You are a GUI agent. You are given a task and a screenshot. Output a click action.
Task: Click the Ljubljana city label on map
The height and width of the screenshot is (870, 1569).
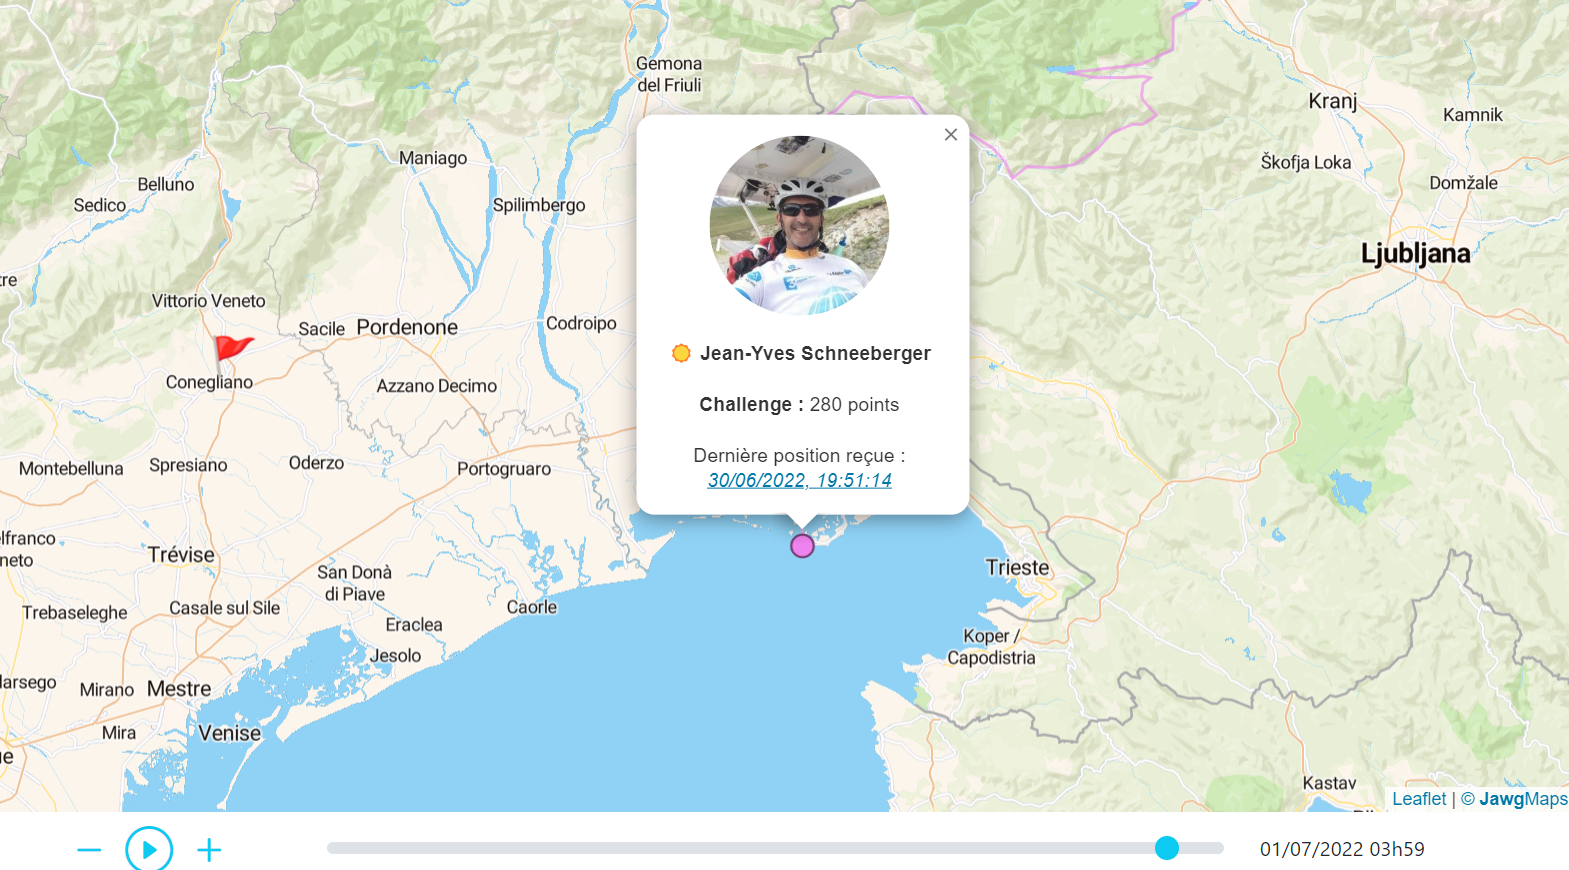coord(1415,254)
